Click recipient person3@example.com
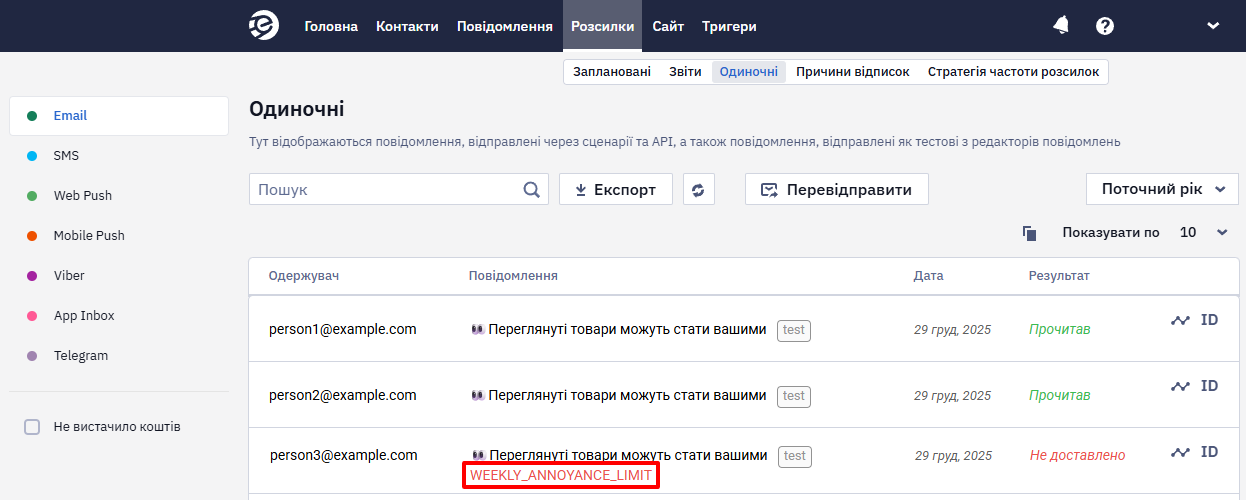1246x500 pixels. pyautogui.click(x=343, y=455)
